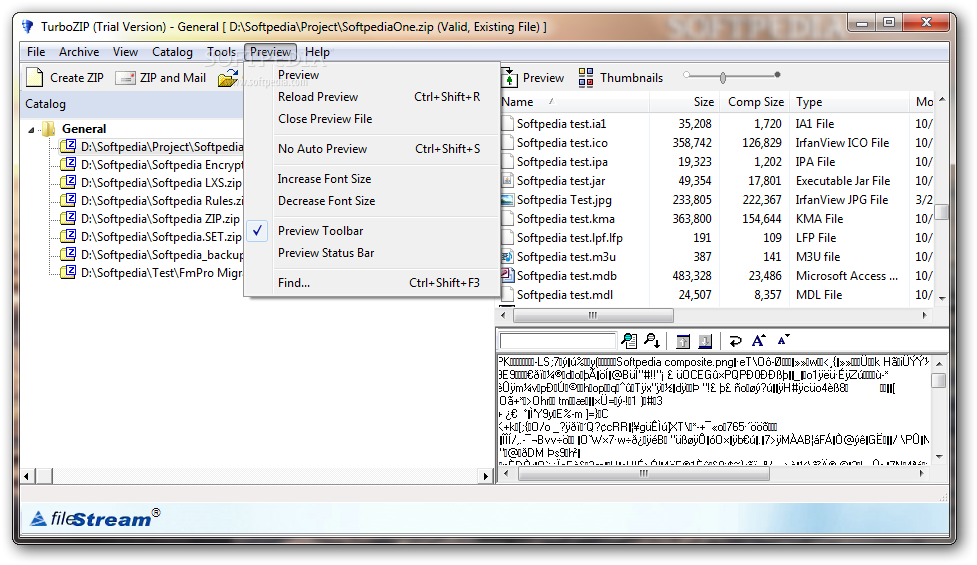Open the Help menu
Image resolution: width=977 pixels, height=565 pixels.
[x=317, y=52]
